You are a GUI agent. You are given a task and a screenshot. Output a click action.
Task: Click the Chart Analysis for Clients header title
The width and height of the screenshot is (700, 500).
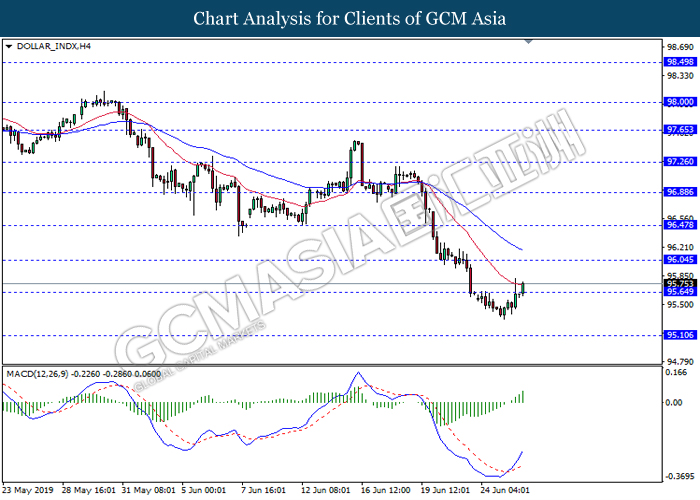350,19
